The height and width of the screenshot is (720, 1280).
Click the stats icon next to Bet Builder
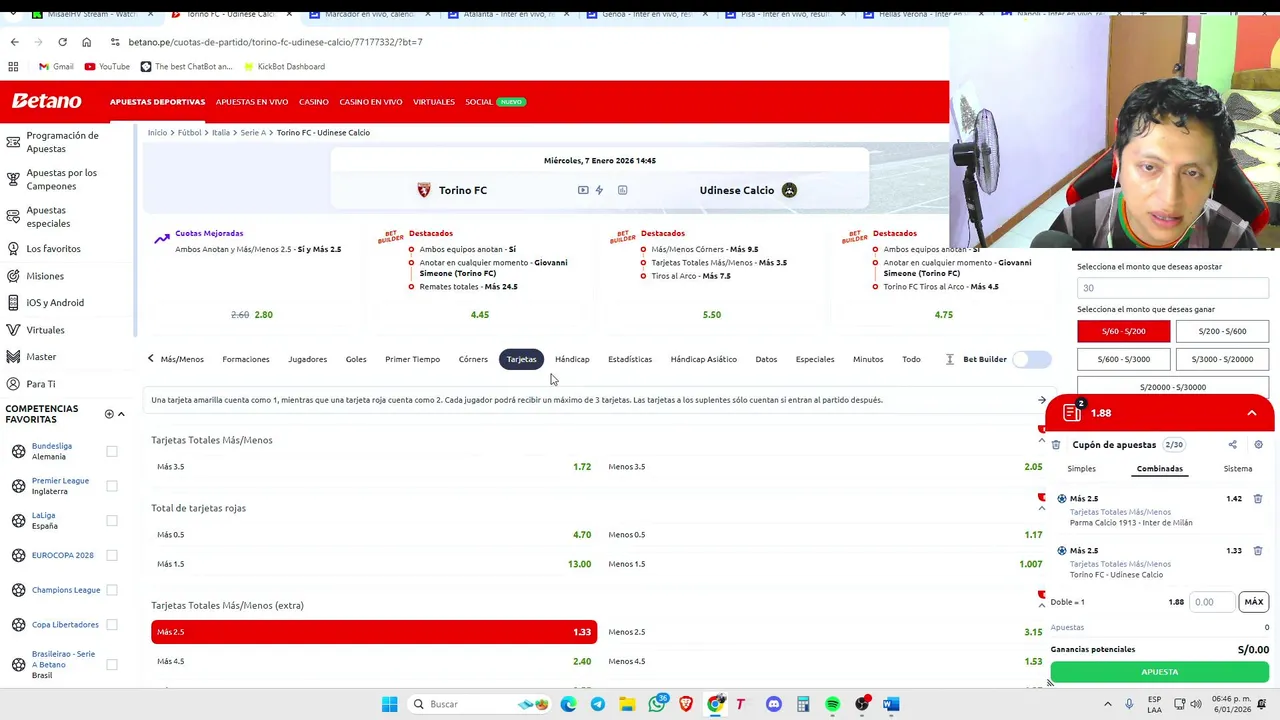tap(950, 359)
